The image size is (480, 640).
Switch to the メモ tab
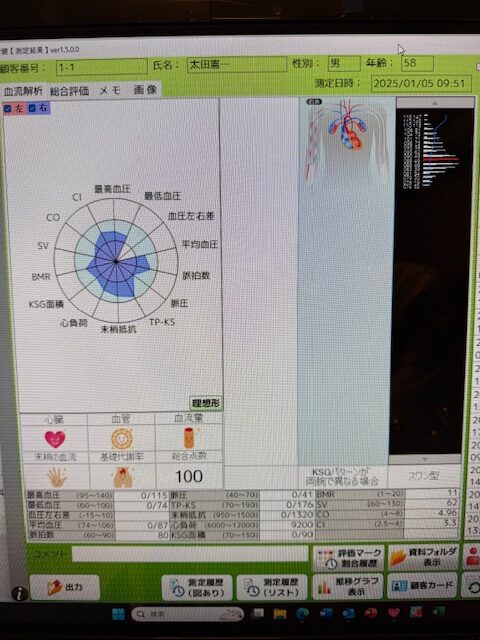point(110,90)
